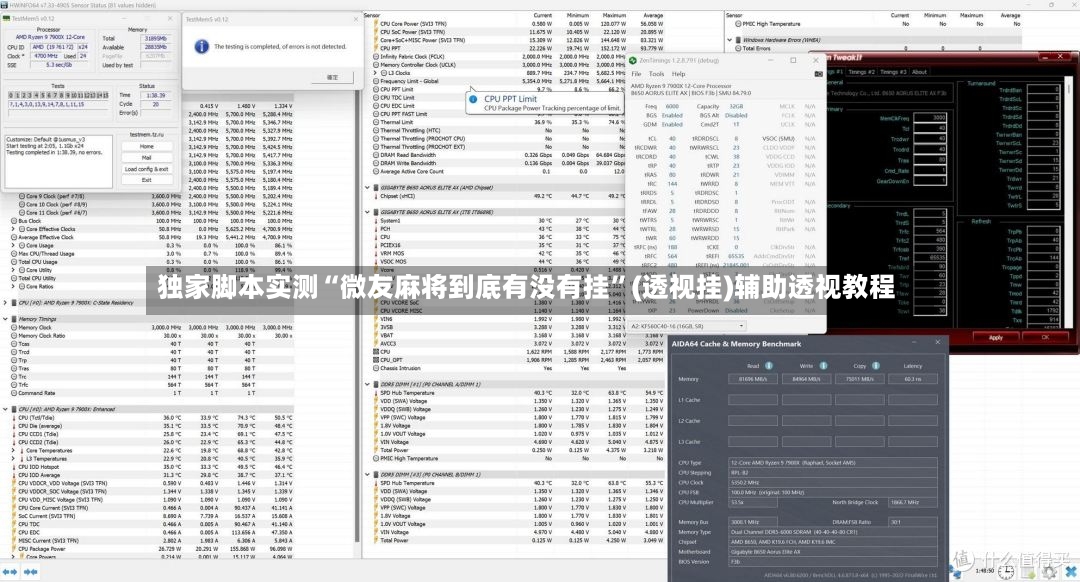This screenshot has width=1080, height=582.
Task: Click Core 9 Clock (perf #7/8) row
Action: point(152,196)
